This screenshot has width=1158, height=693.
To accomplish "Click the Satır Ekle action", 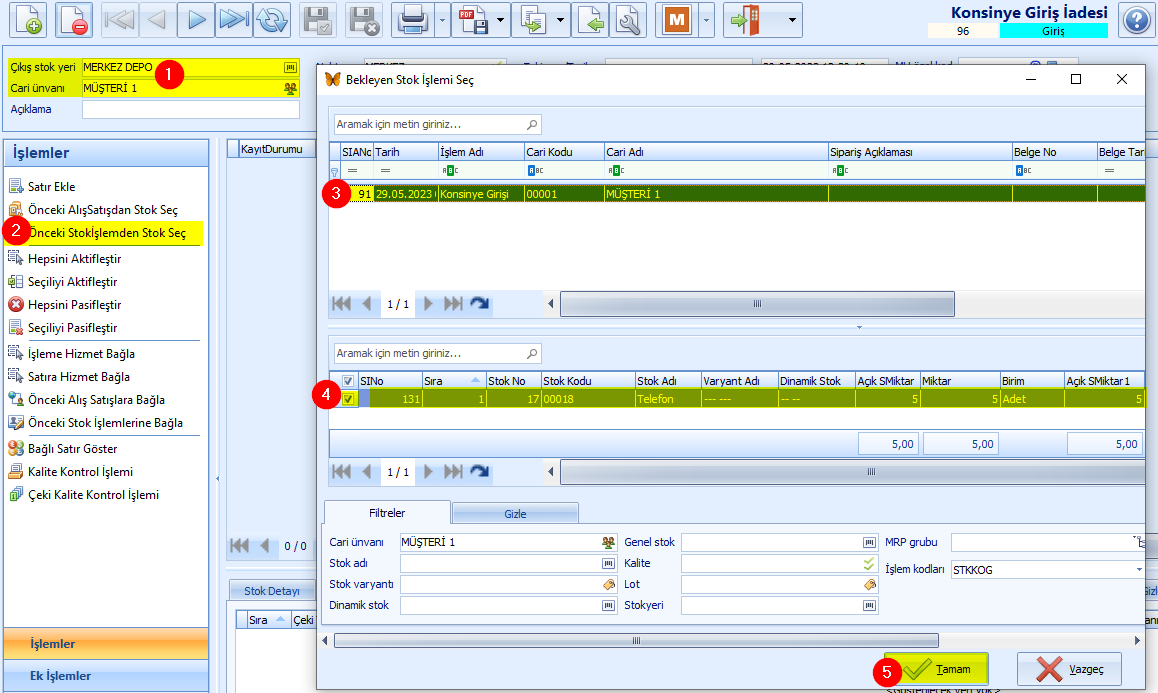I will (x=52, y=187).
